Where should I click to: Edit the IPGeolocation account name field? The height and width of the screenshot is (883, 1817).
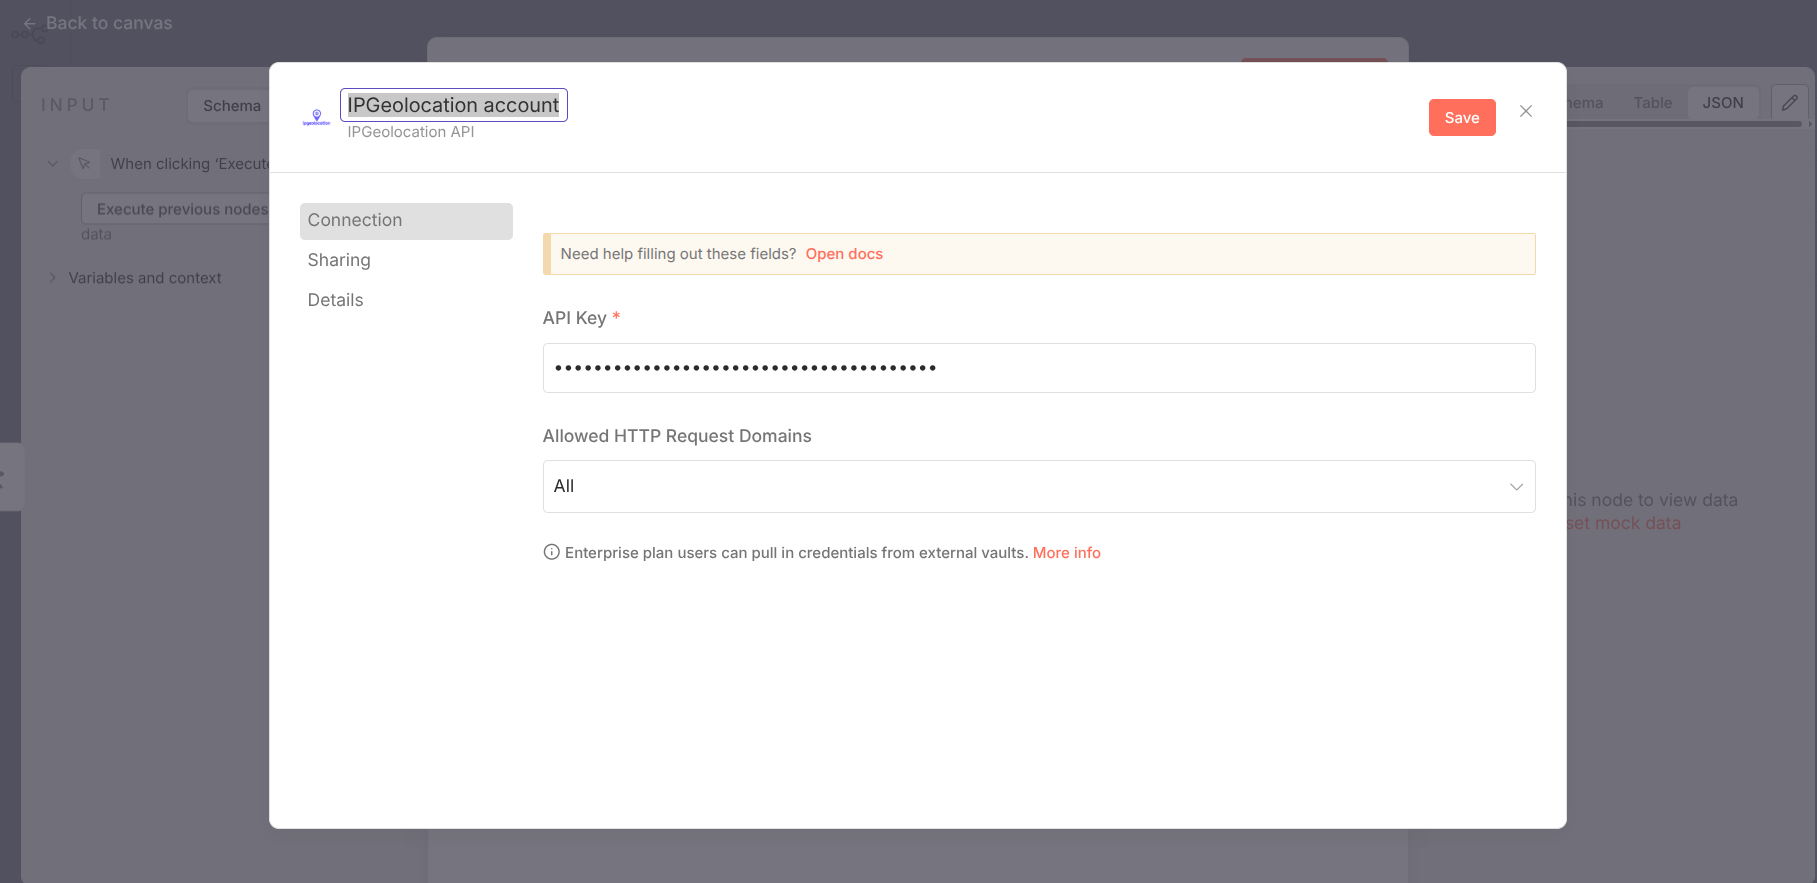click(x=453, y=105)
